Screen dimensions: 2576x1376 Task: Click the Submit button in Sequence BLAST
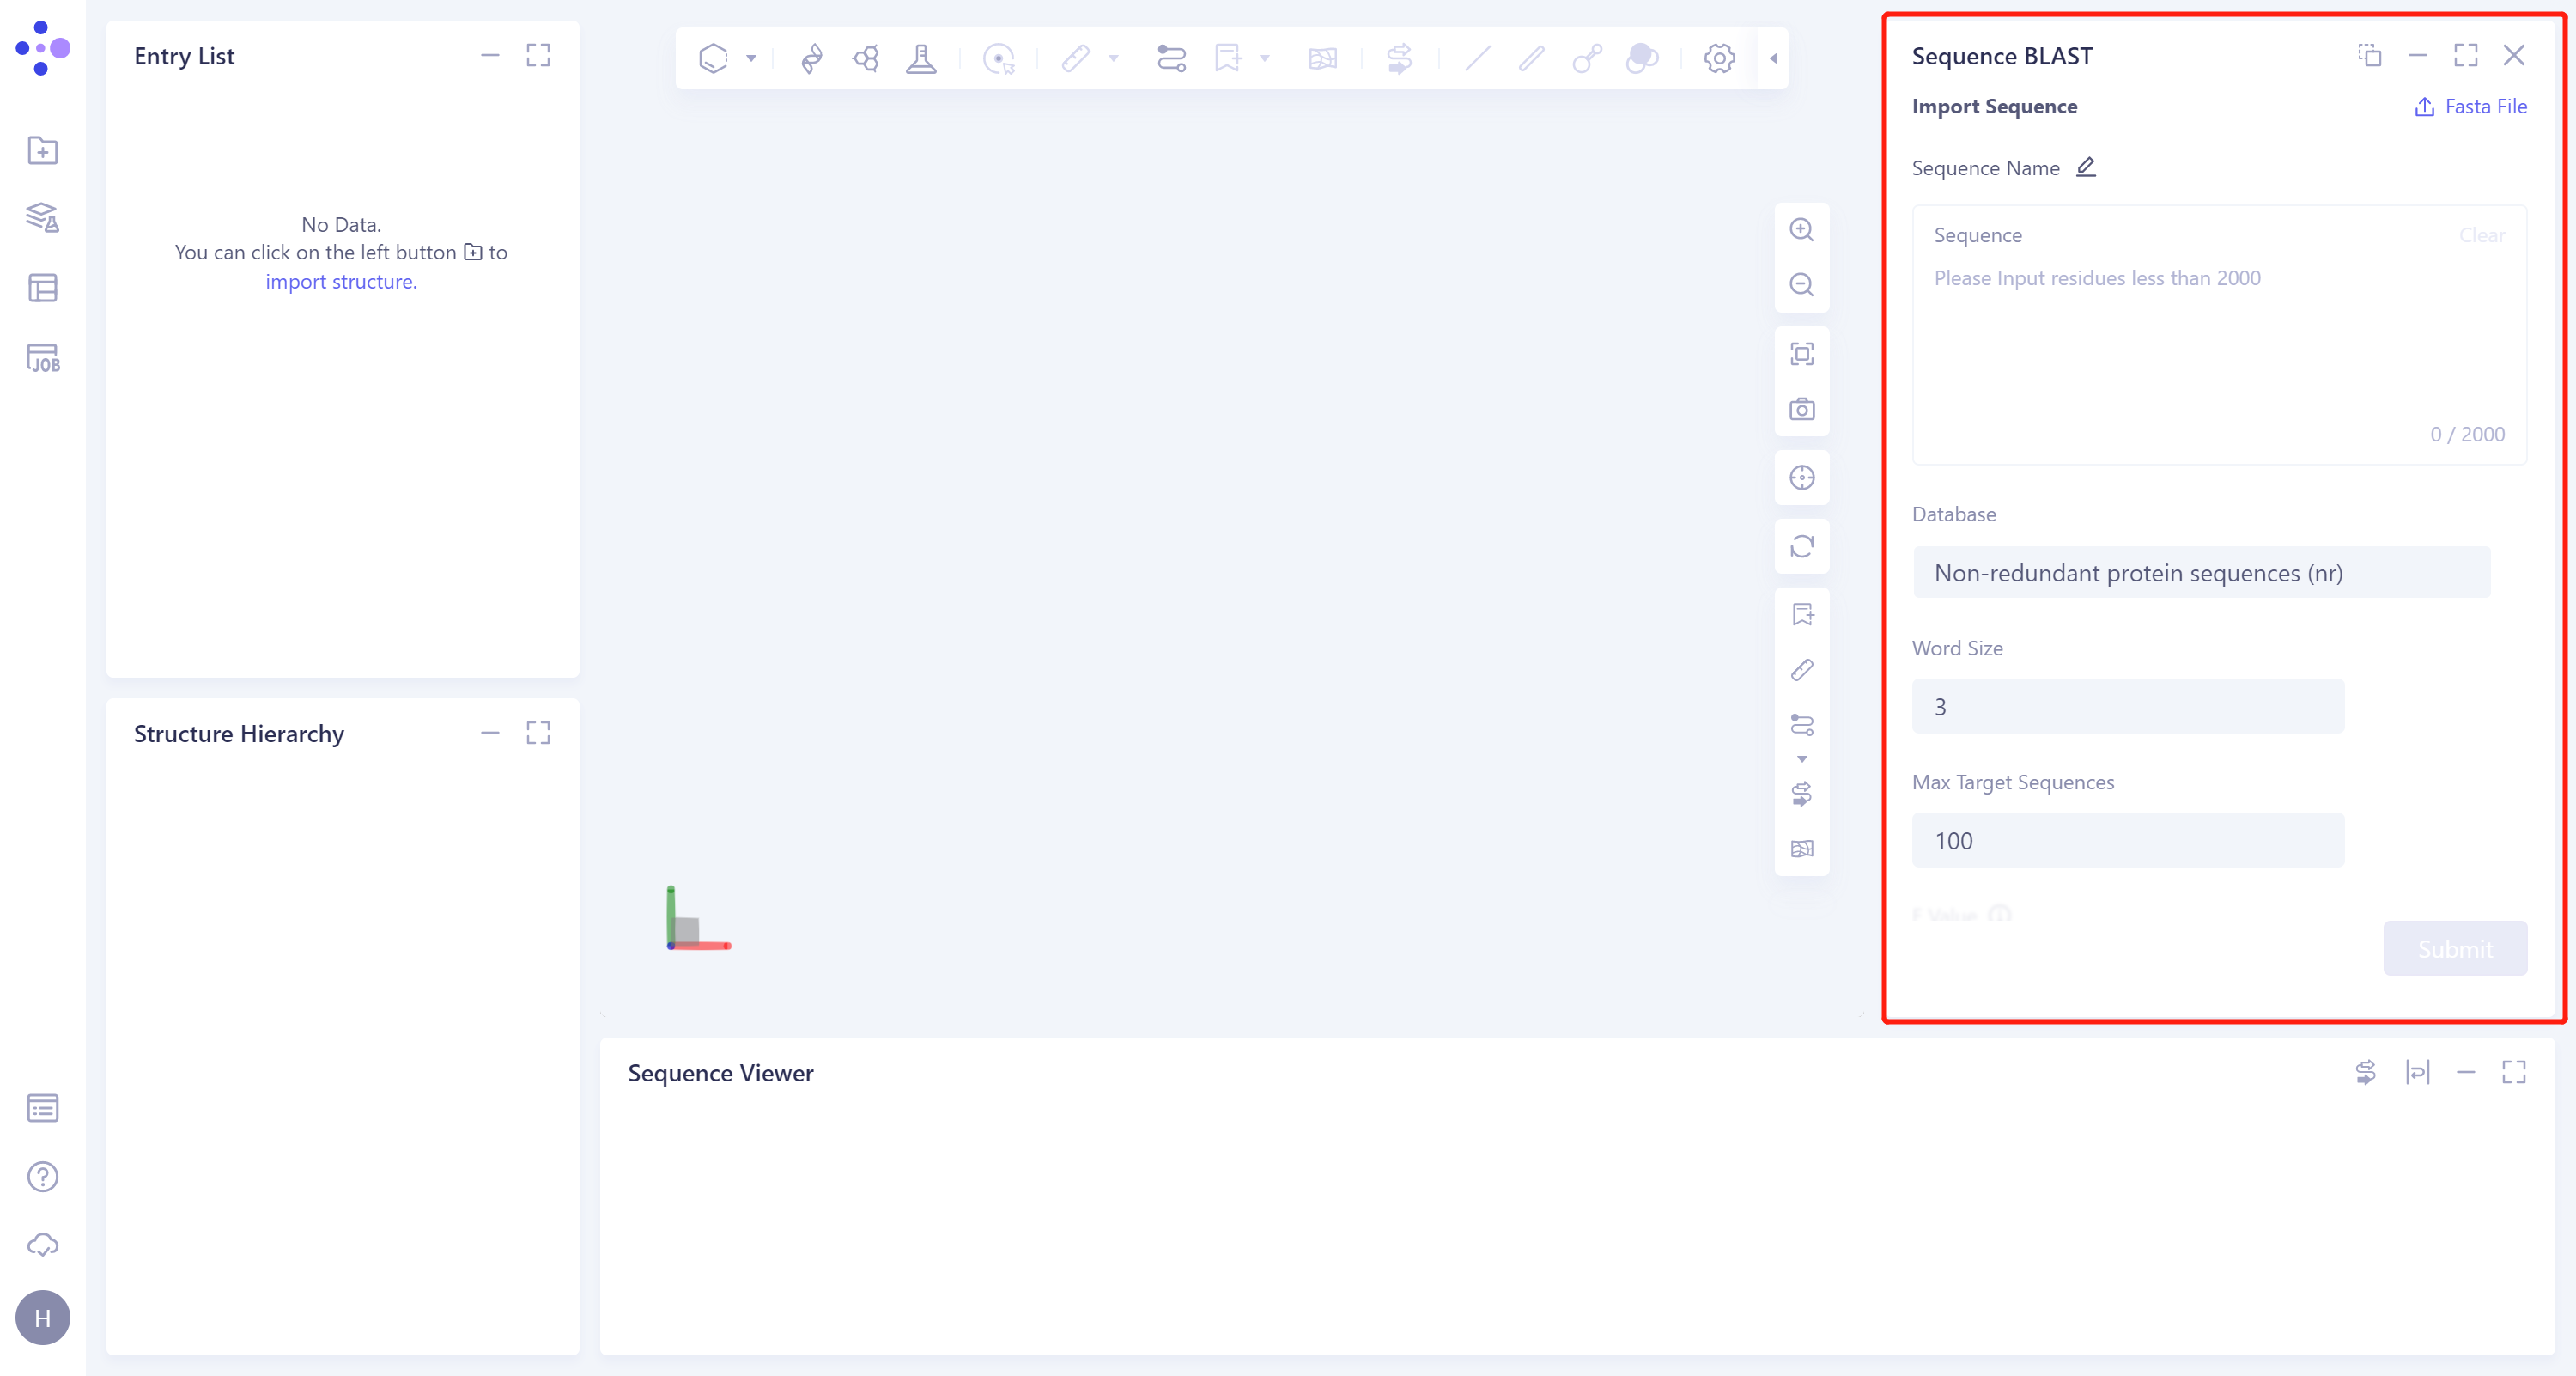click(2455, 948)
